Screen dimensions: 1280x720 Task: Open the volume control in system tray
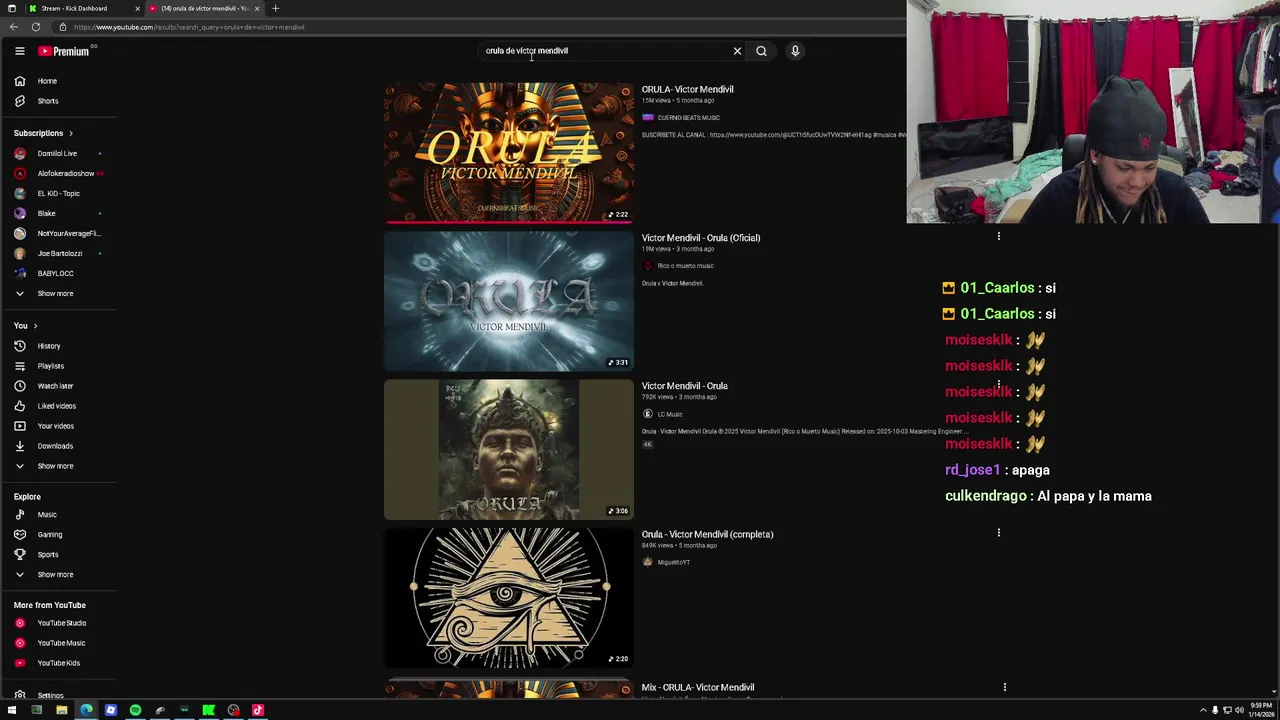pos(1239,710)
